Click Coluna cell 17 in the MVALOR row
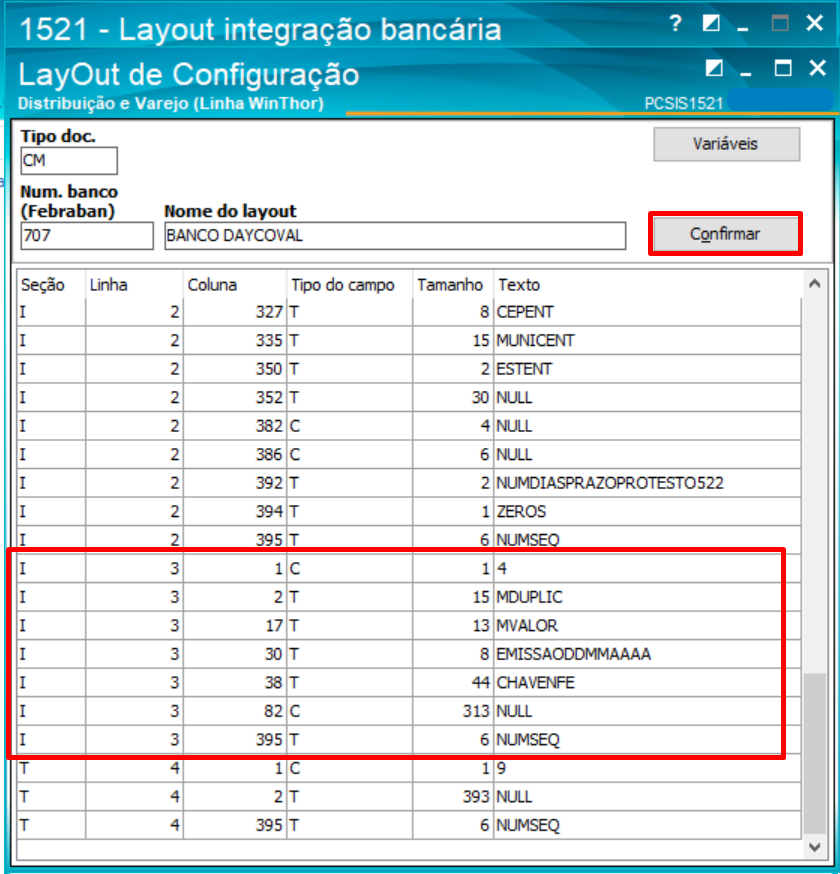This screenshot has width=840, height=874. click(x=235, y=625)
